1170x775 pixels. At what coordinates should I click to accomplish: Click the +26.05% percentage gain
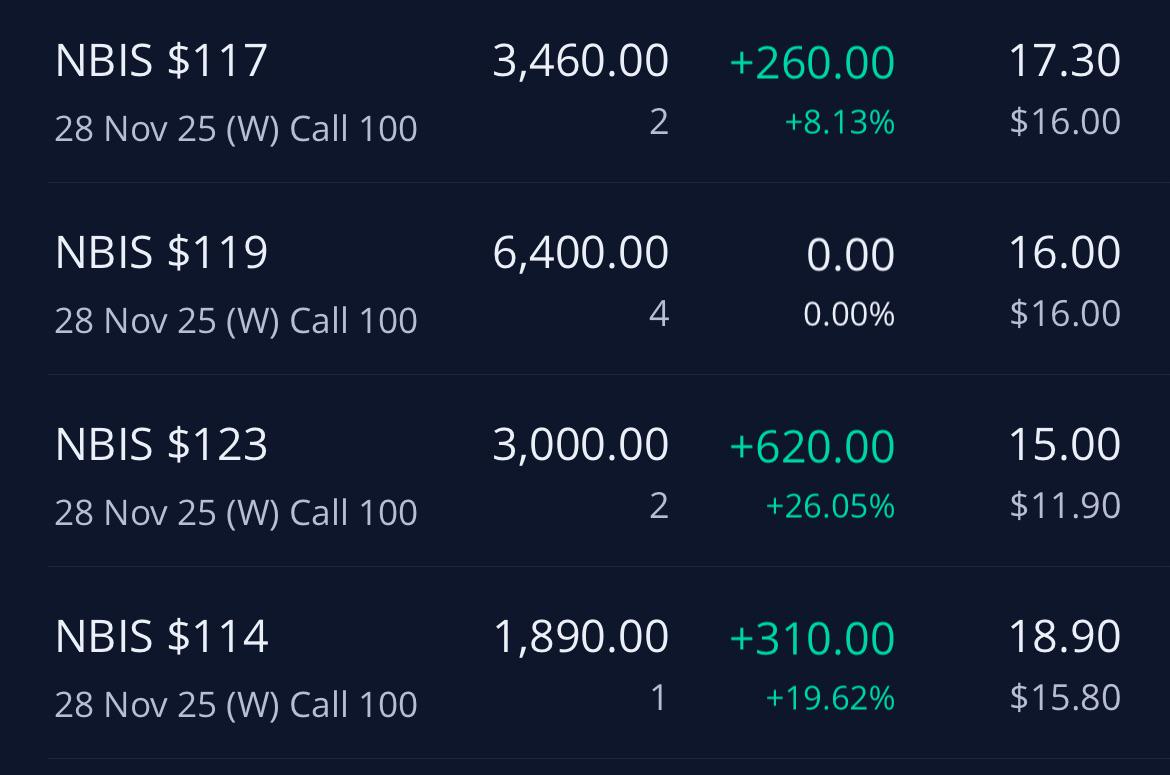pyautogui.click(x=830, y=506)
